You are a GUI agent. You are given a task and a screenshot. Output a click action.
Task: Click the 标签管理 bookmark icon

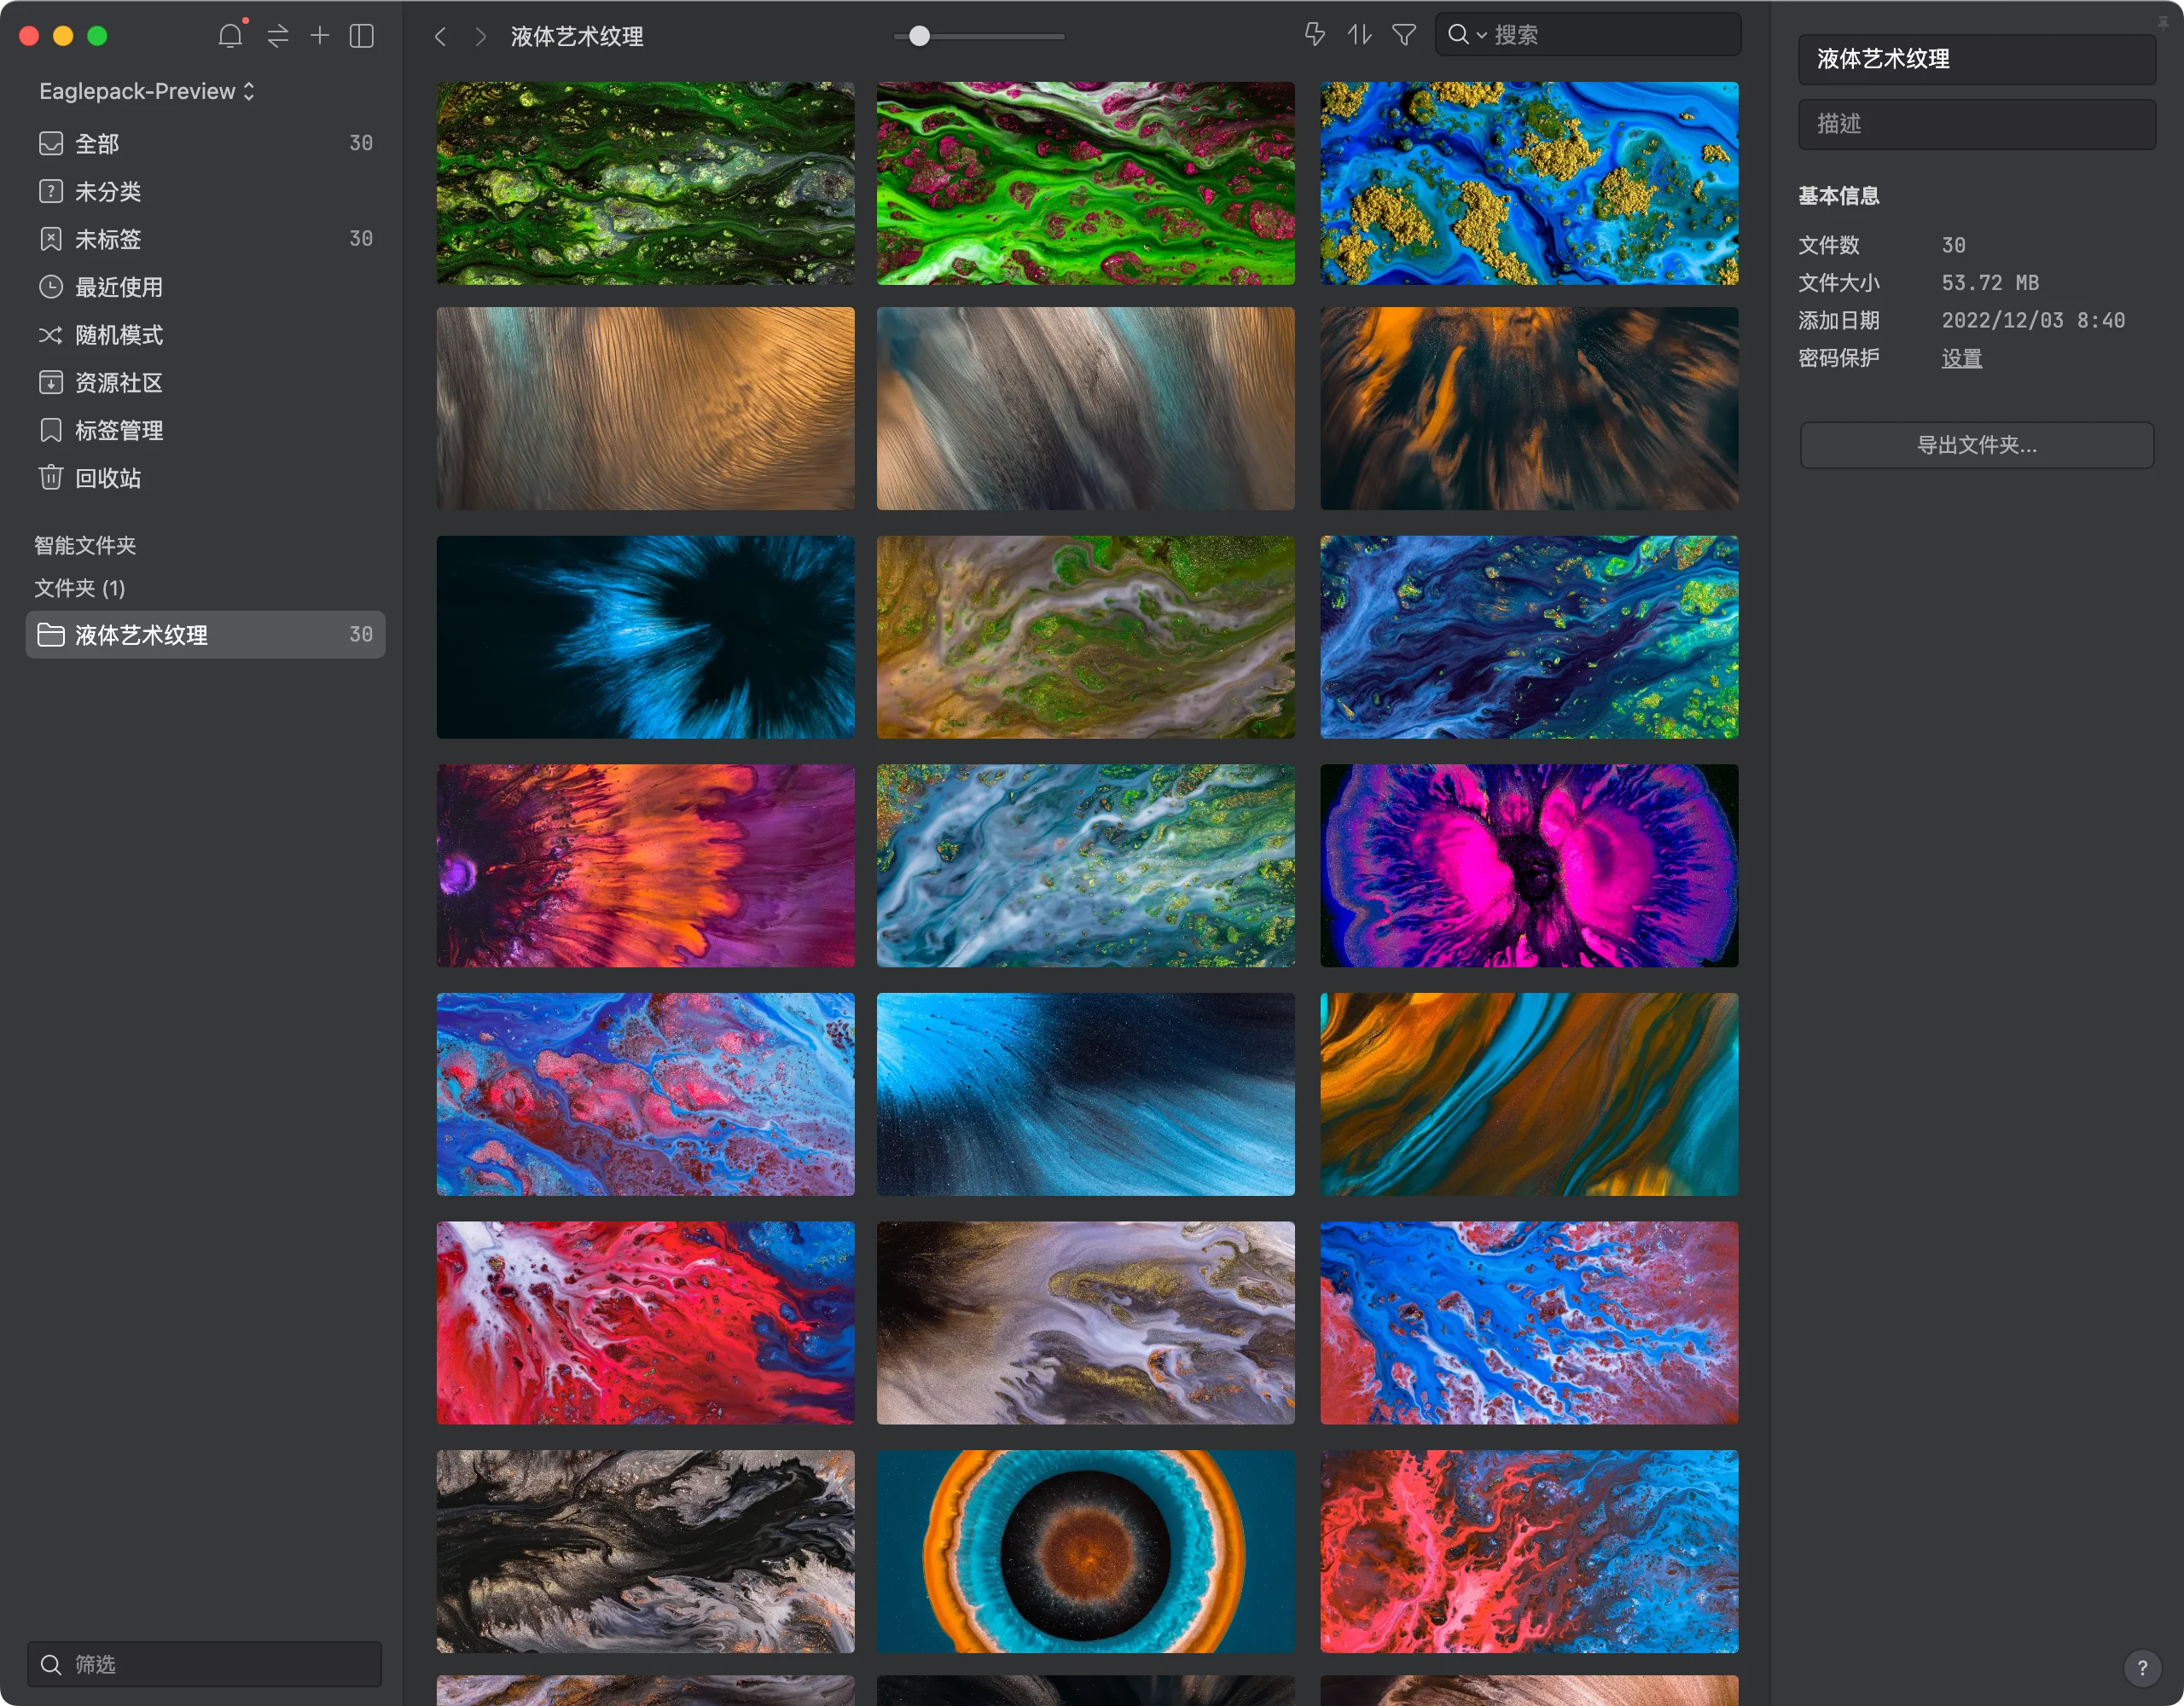pos(51,430)
